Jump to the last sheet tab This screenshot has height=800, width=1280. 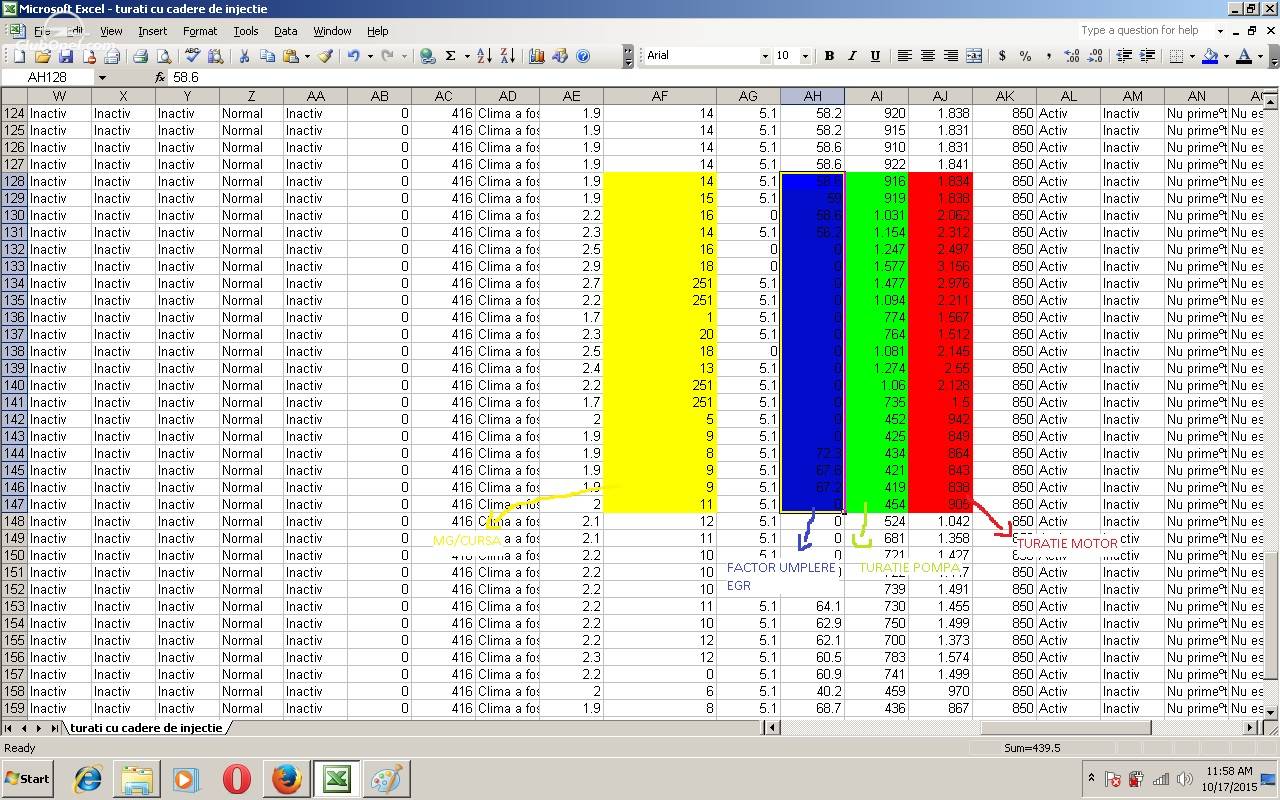(55, 728)
